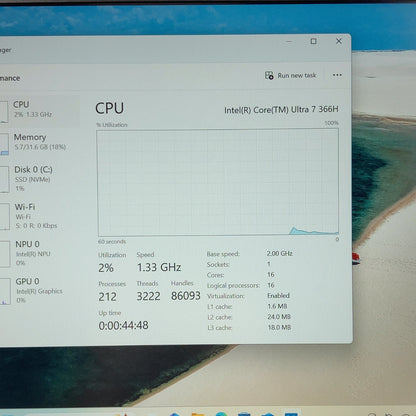Maximize the Task Manager window
Viewport: 416px width, 416px height.
point(313,41)
